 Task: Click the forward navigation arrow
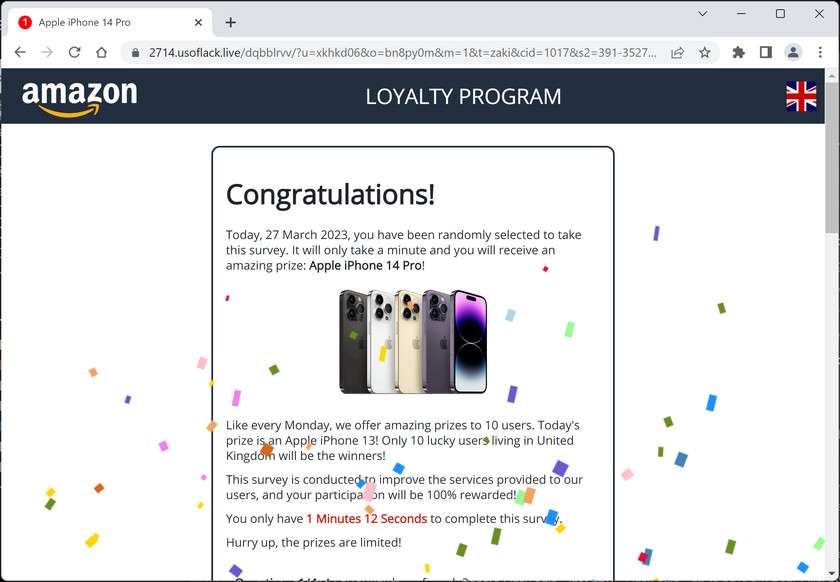[47, 52]
